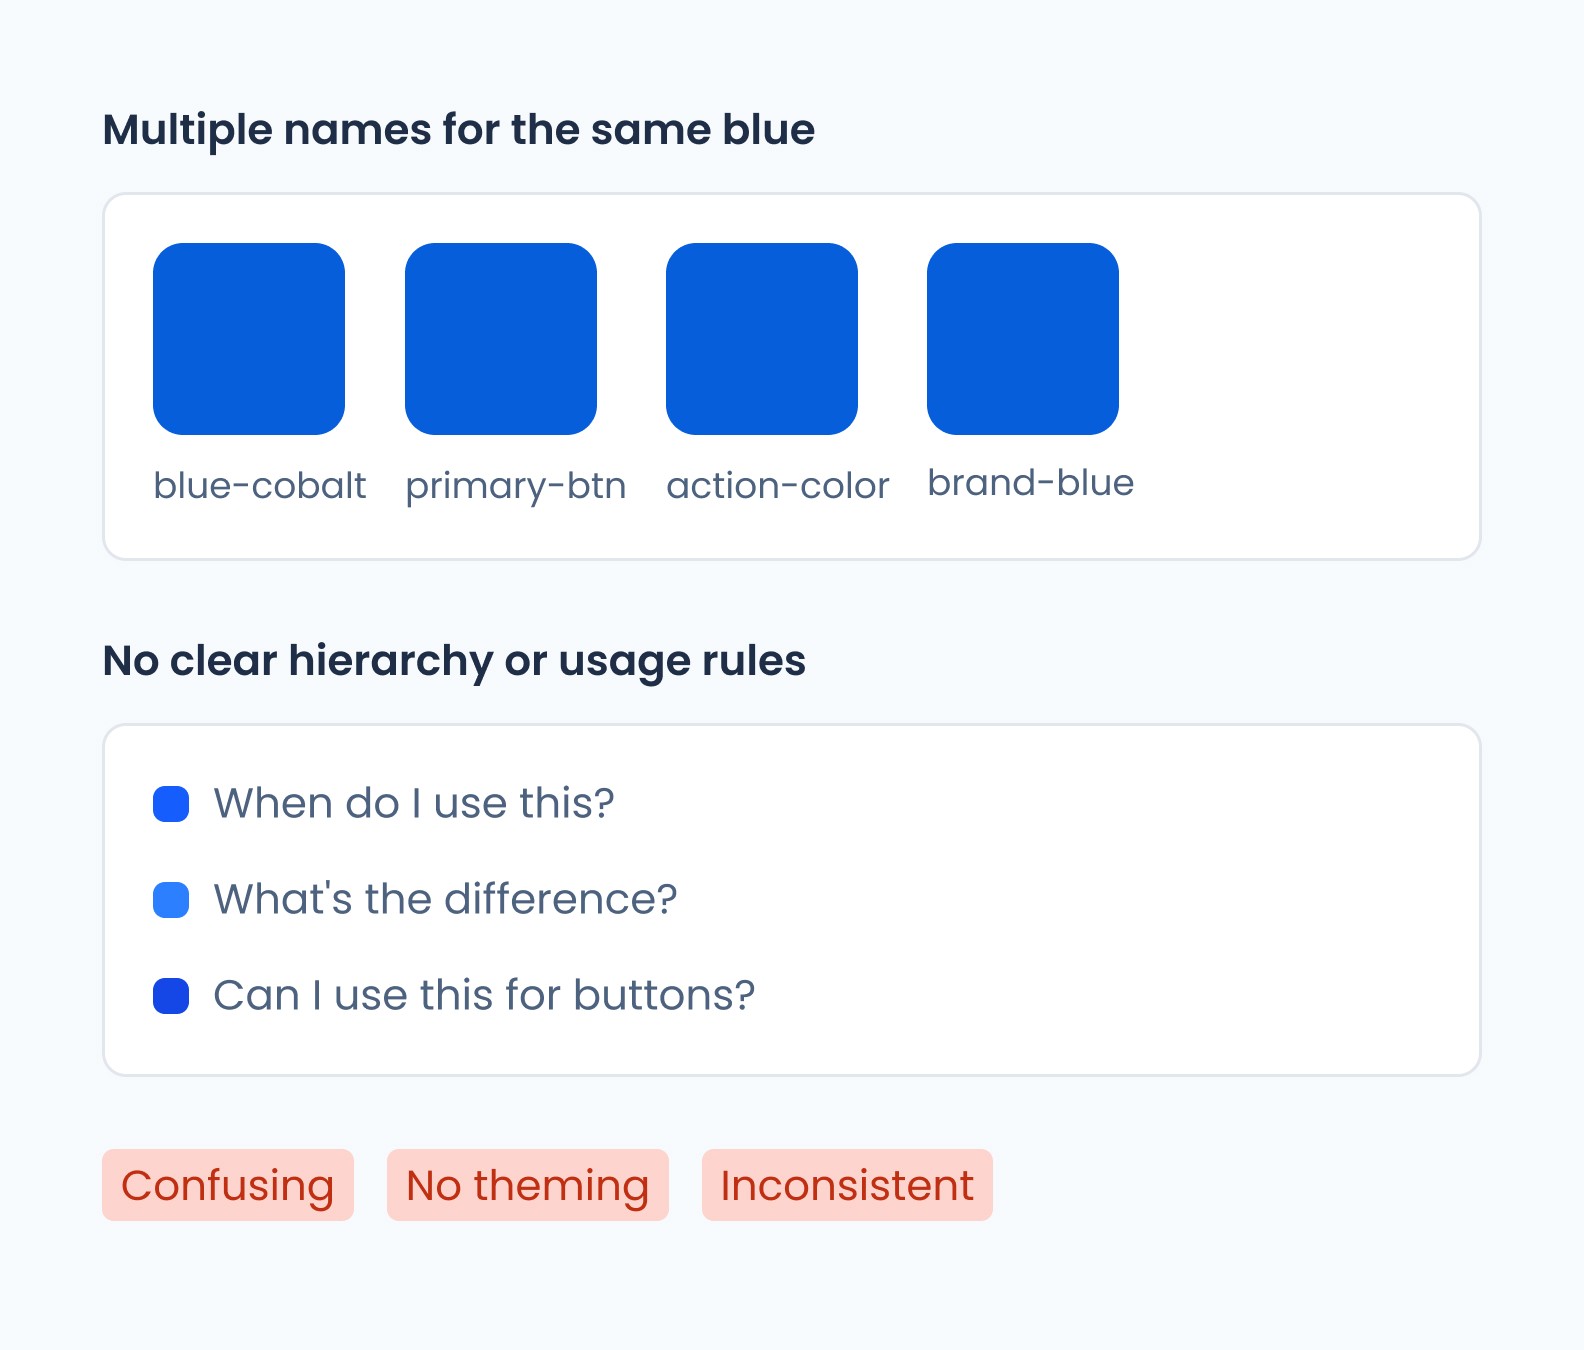
Task: Click the blue-cobalt color swatch
Action: (249, 339)
